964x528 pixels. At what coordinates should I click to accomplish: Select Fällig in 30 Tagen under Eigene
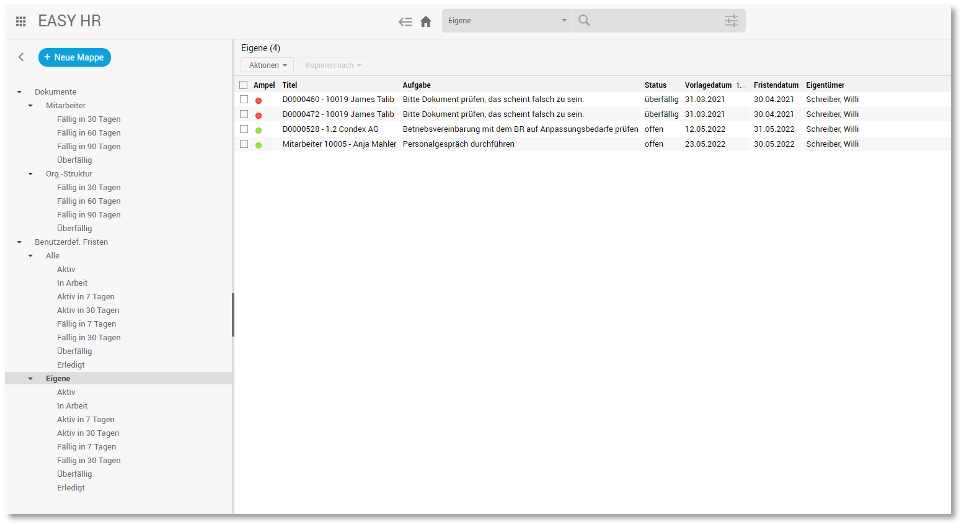(x=89, y=460)
